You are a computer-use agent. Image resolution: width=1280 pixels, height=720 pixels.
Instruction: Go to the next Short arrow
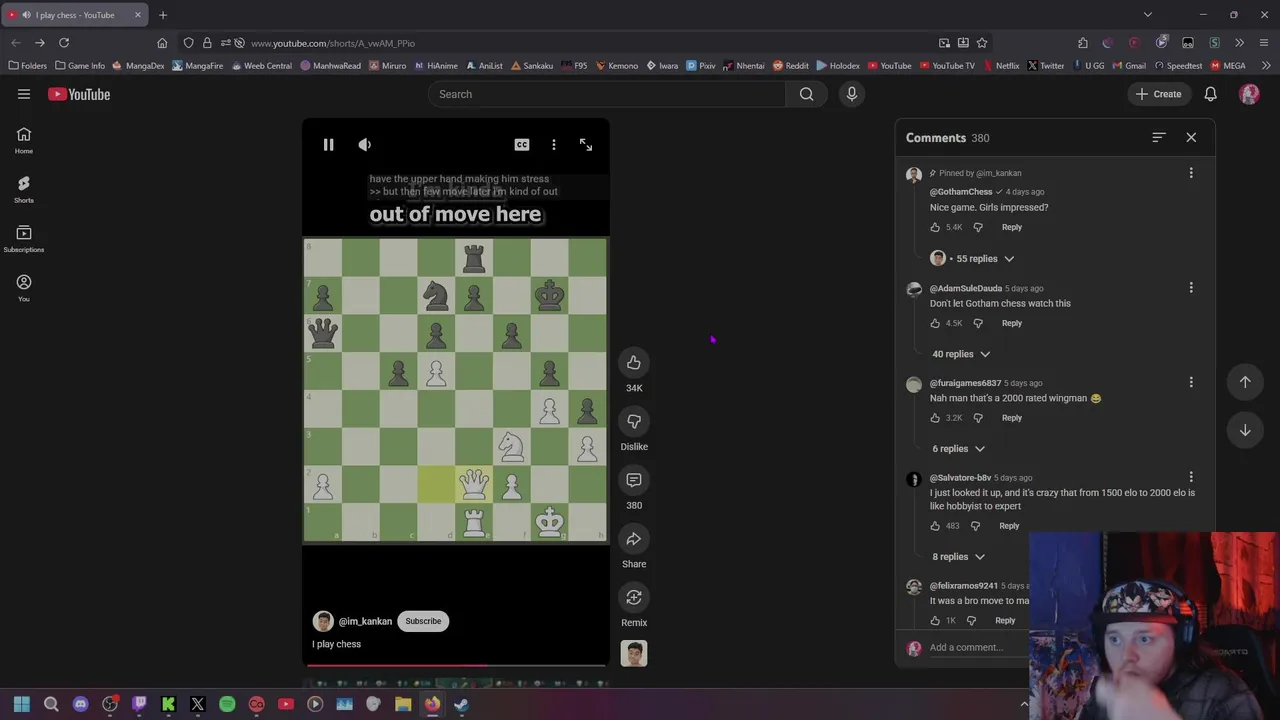[1245, 430]
